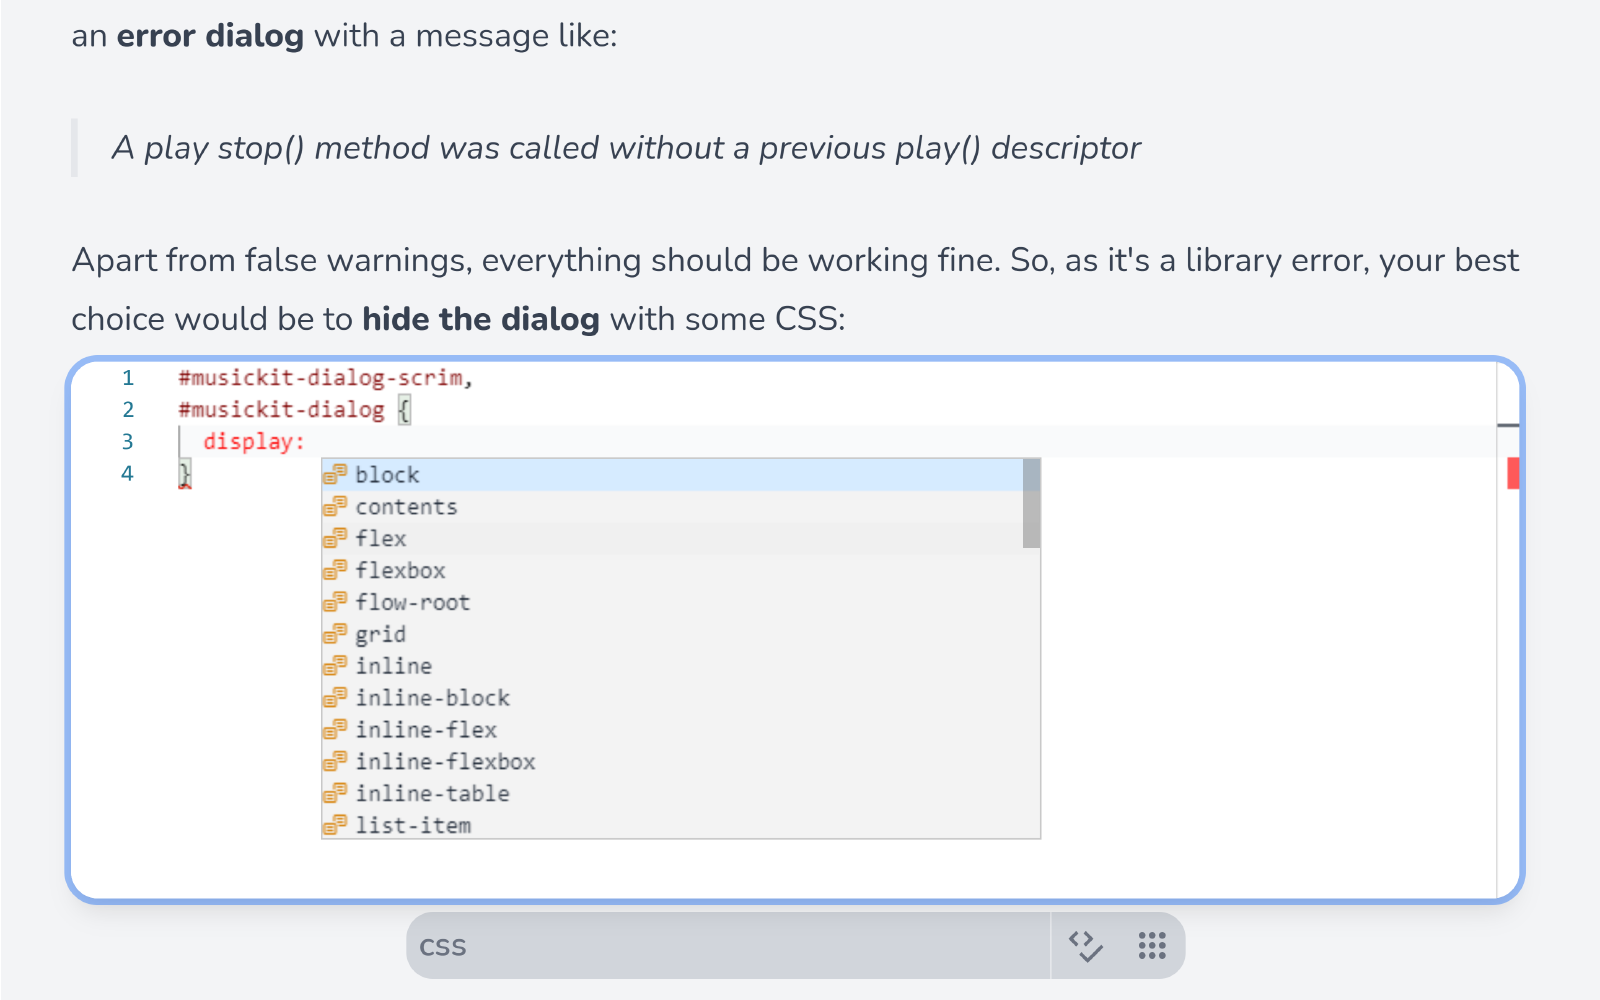Click the "display:" property text

pyautogui.click(x=253, y=442)
